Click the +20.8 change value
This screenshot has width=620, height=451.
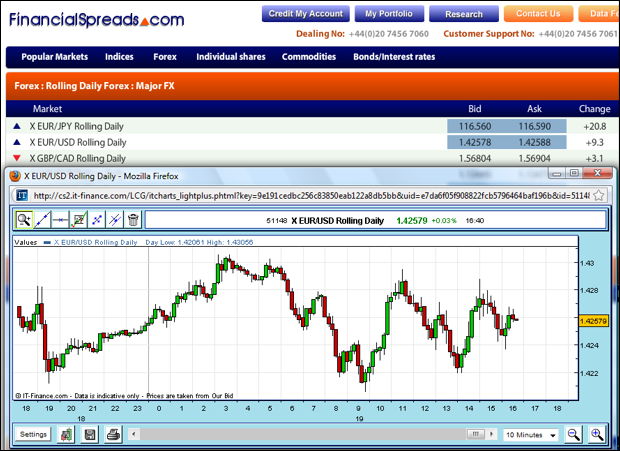595,126
